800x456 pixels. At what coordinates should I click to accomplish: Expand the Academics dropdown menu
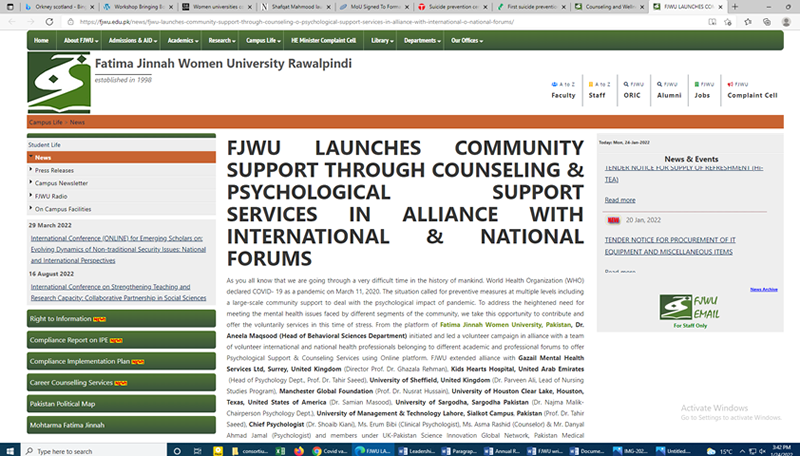[x=183, y=40]
